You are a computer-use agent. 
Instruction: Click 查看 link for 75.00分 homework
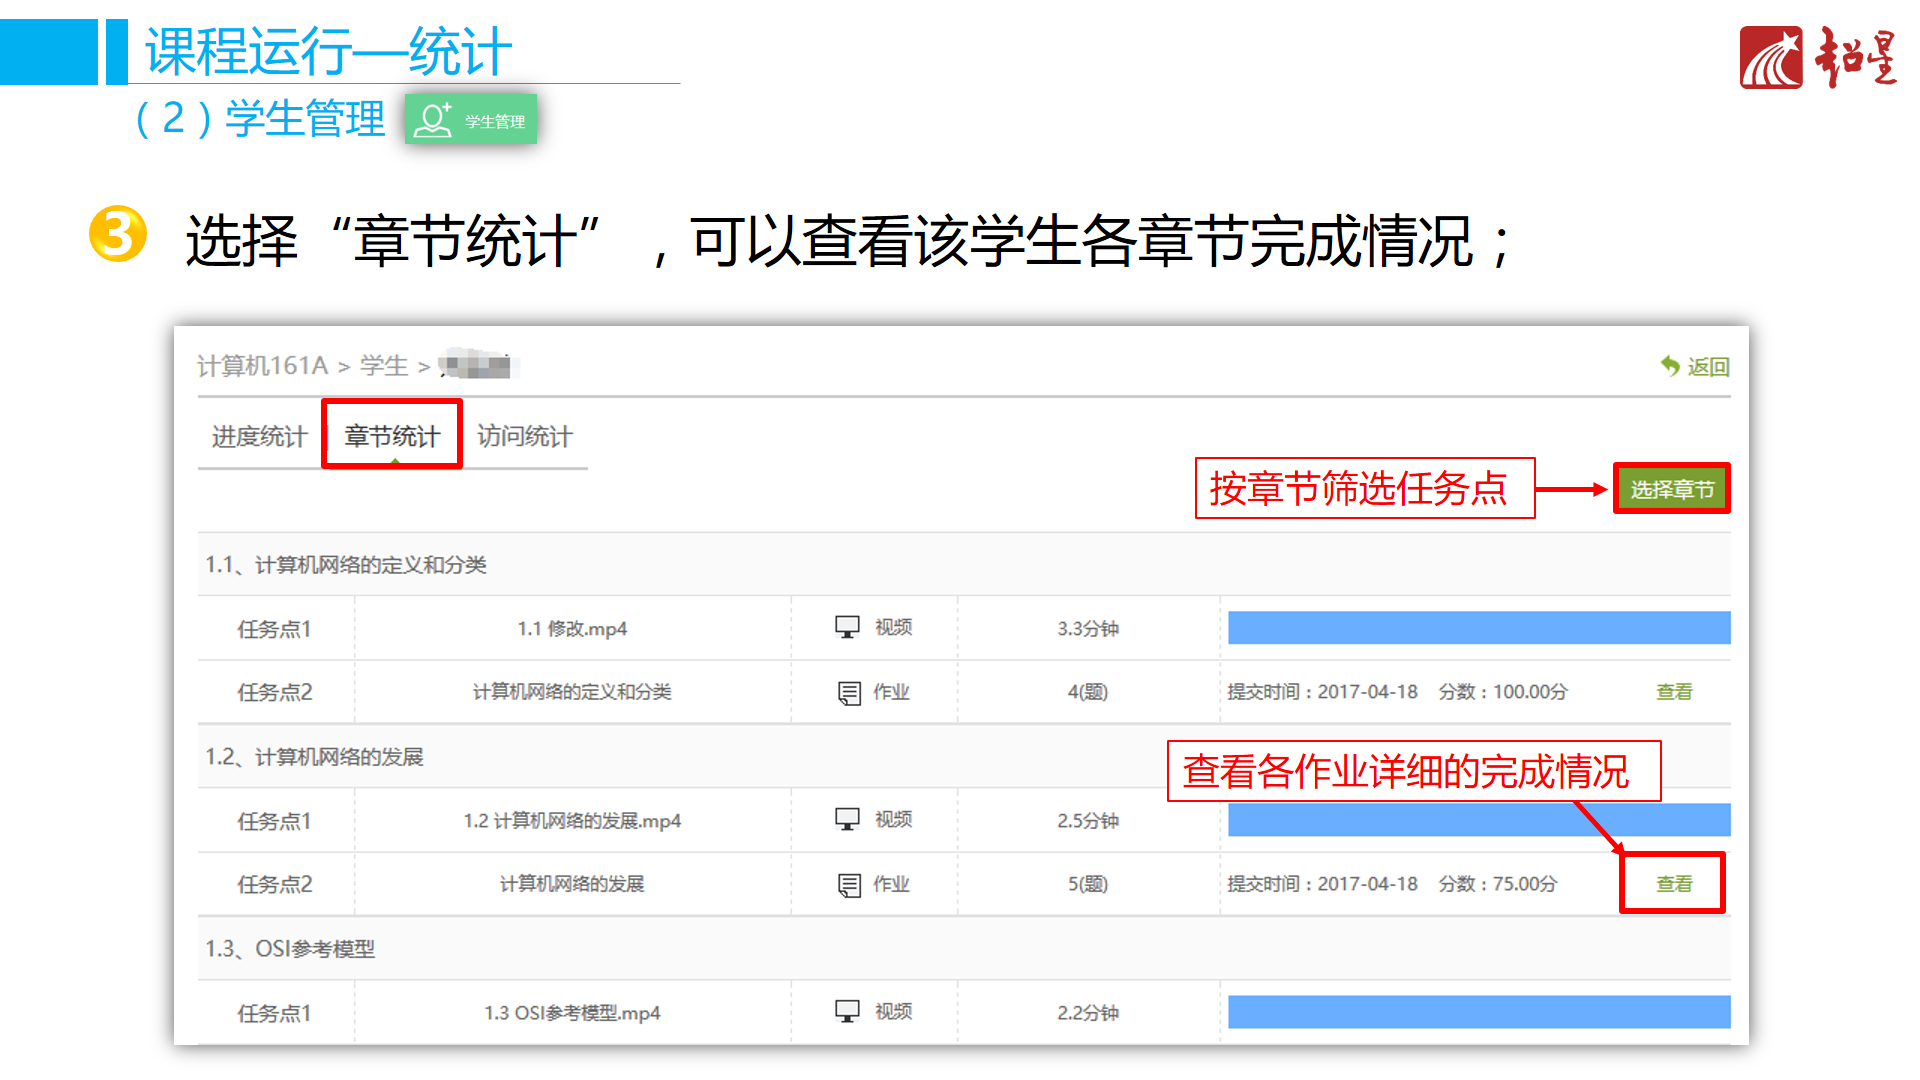click(1673, 884)
